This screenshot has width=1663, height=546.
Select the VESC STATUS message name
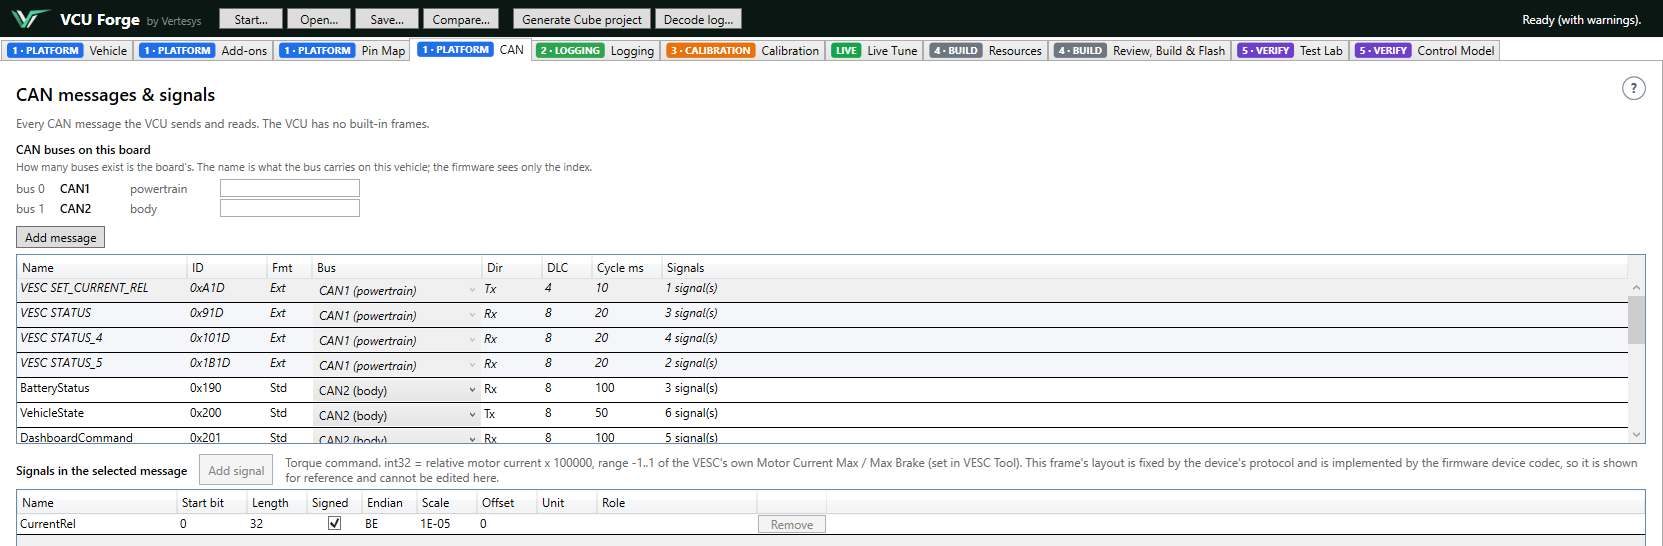(55, 313)
